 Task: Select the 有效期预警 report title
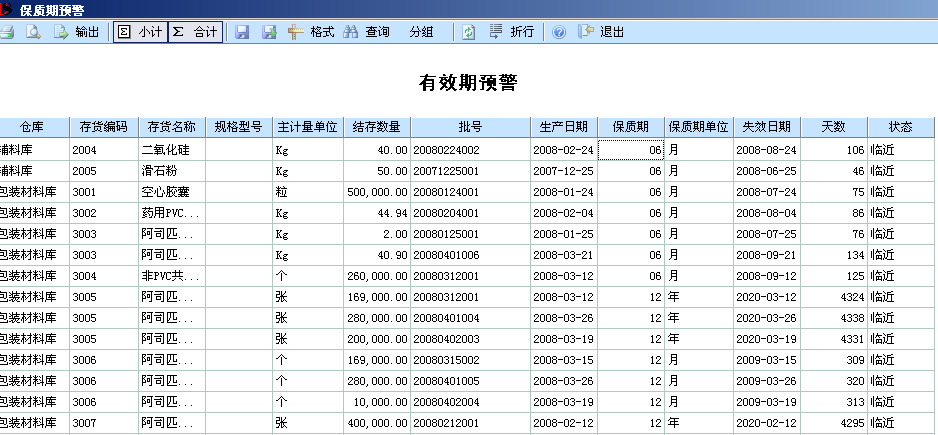click(x=468, y=83)
